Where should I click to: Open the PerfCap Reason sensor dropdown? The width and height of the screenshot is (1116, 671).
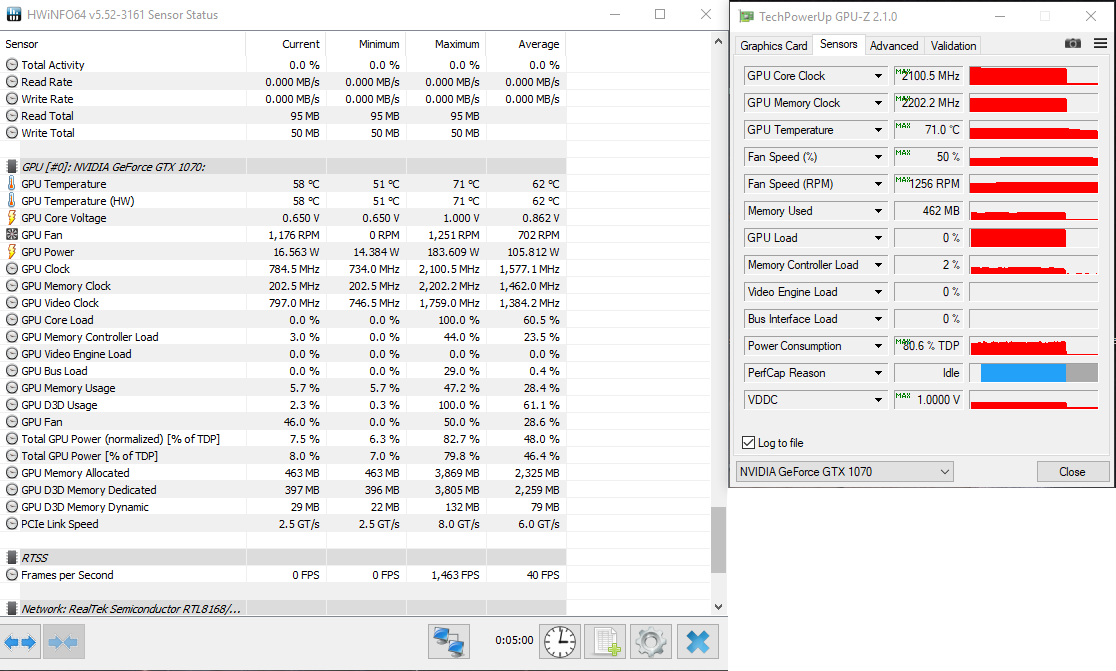[878, 374]
